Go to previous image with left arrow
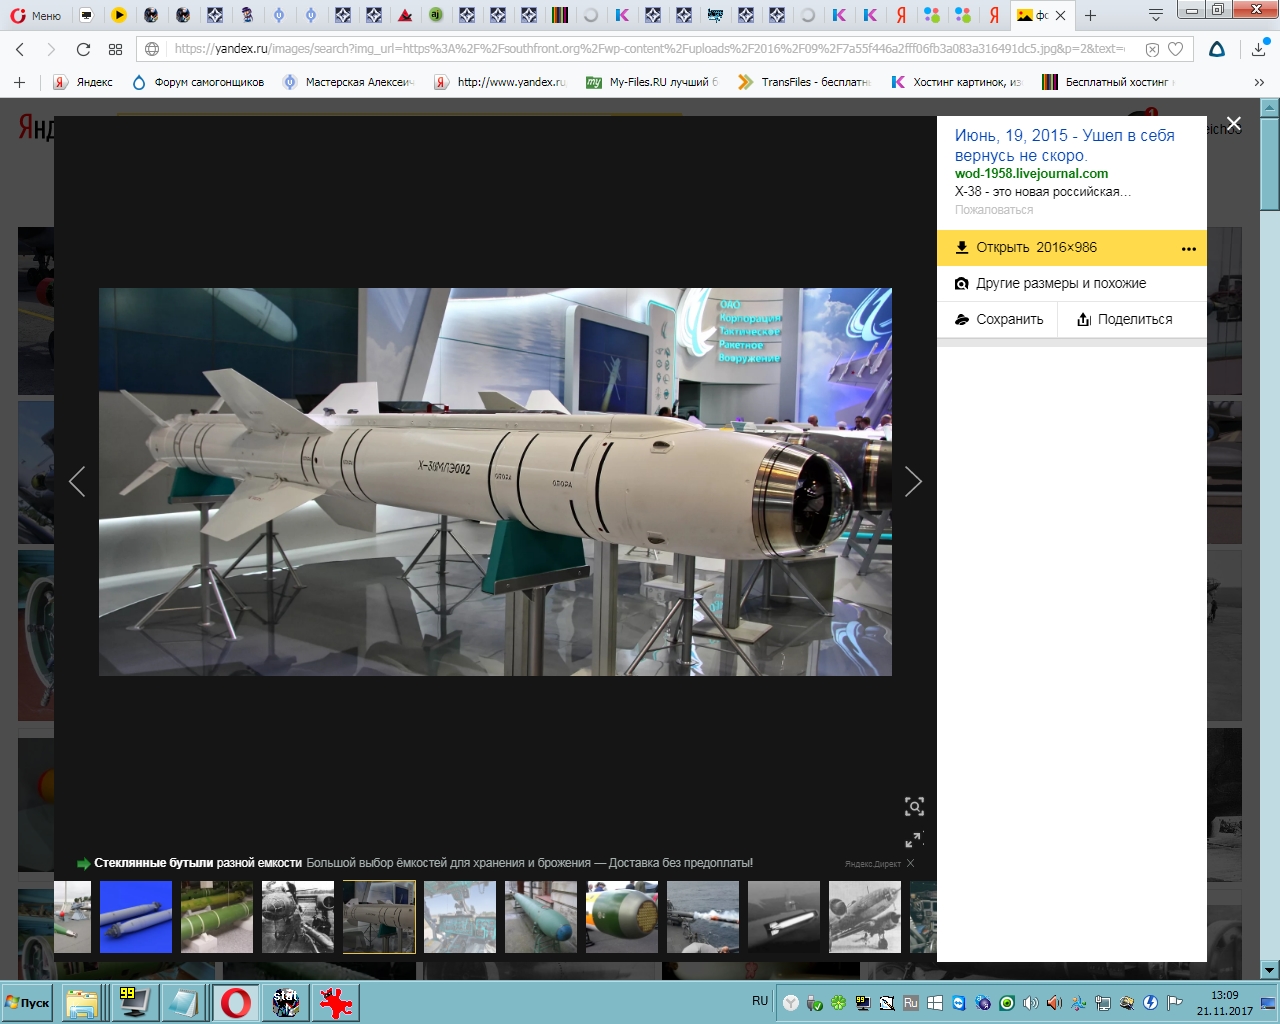This screenshot has width=1280, height=1024. (x=77, y=482)
